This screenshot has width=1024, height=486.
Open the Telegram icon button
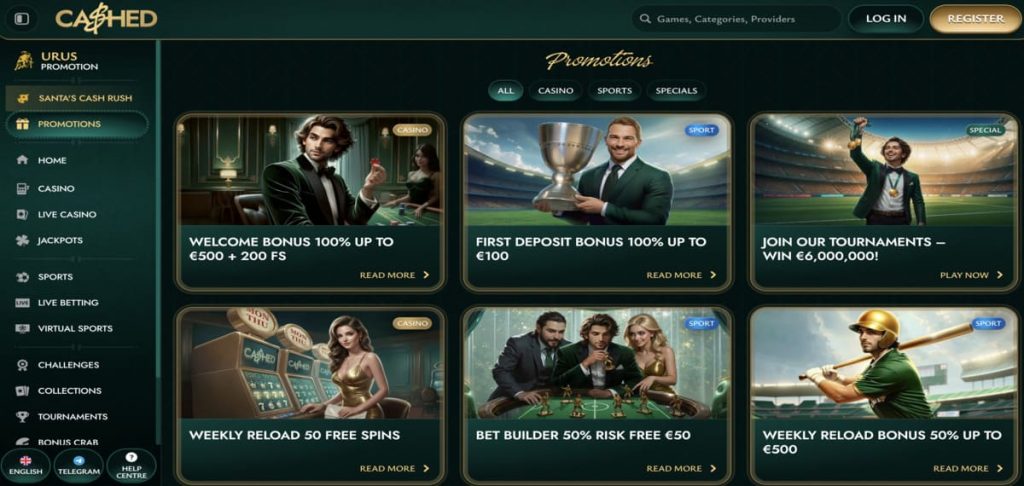(78, 465)
